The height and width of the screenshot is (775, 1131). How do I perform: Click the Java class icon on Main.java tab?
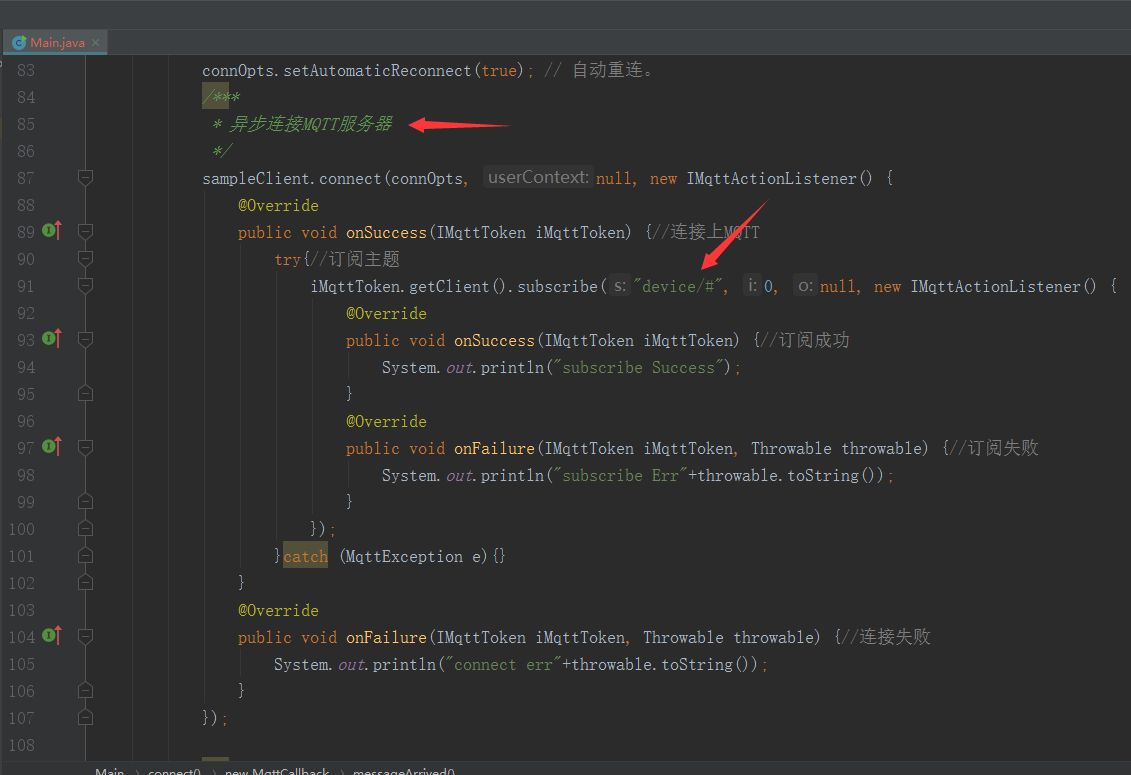[x=19, y=43]
